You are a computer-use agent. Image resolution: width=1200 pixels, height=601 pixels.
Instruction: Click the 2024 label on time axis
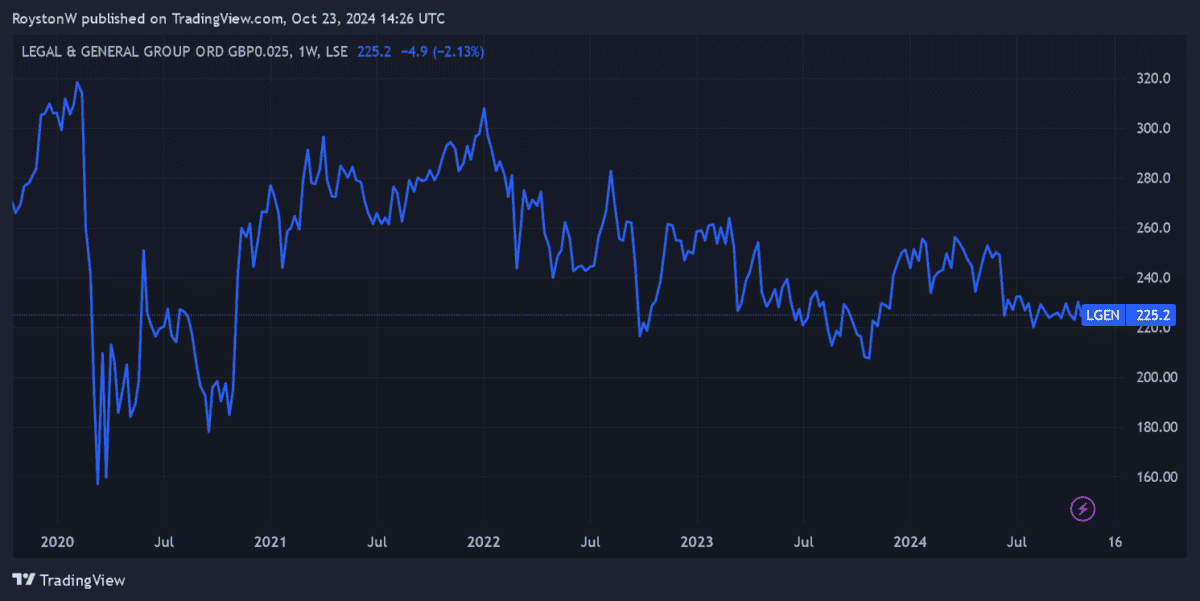tap(910, 542)
